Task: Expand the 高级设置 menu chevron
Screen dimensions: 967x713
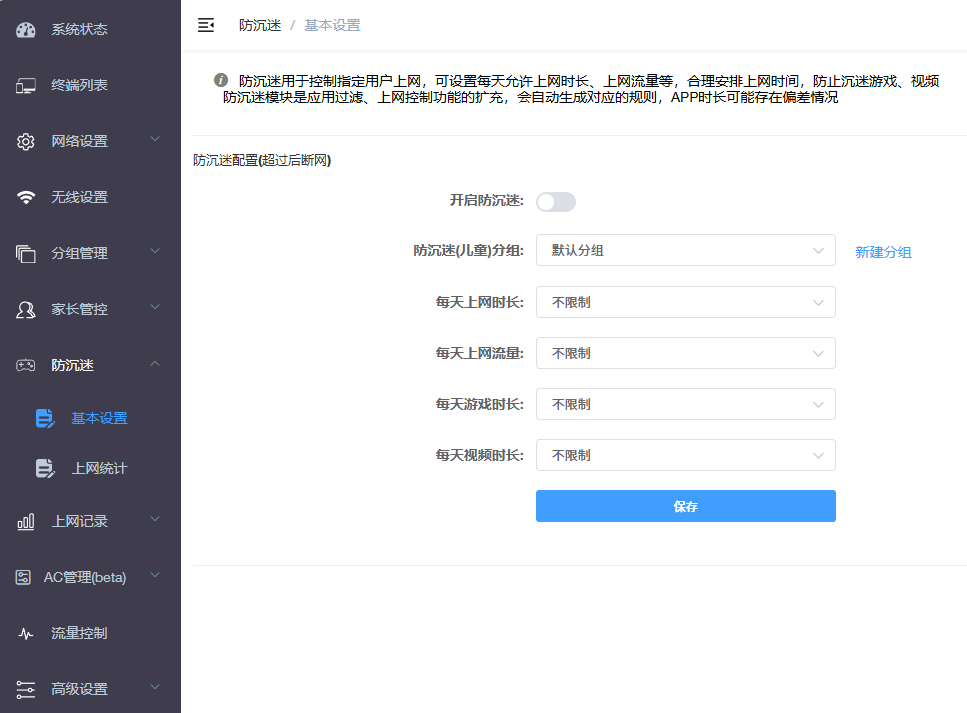Action: (x=155, y=688)
